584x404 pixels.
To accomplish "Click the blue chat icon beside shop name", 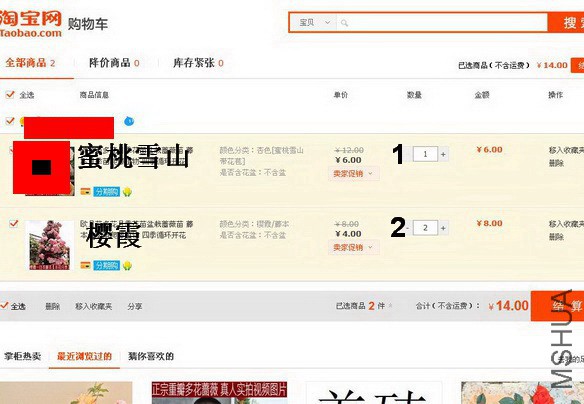I will point(129,121).
